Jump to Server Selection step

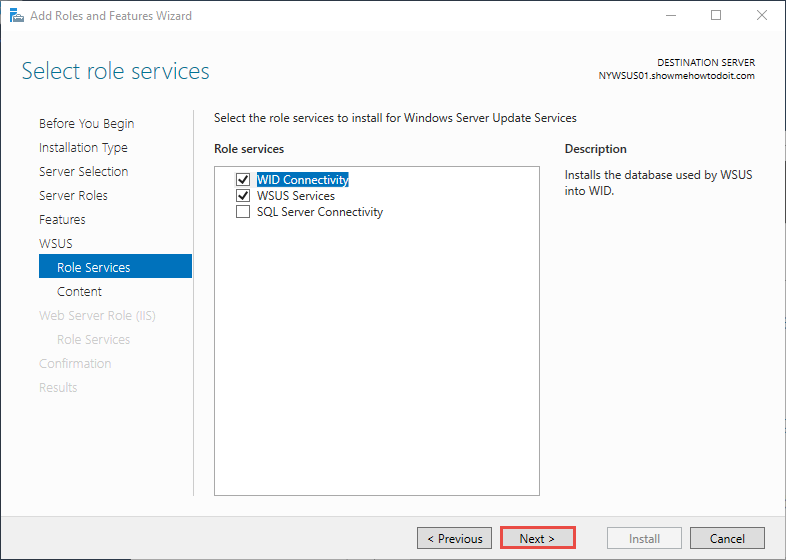pos(84,171)
